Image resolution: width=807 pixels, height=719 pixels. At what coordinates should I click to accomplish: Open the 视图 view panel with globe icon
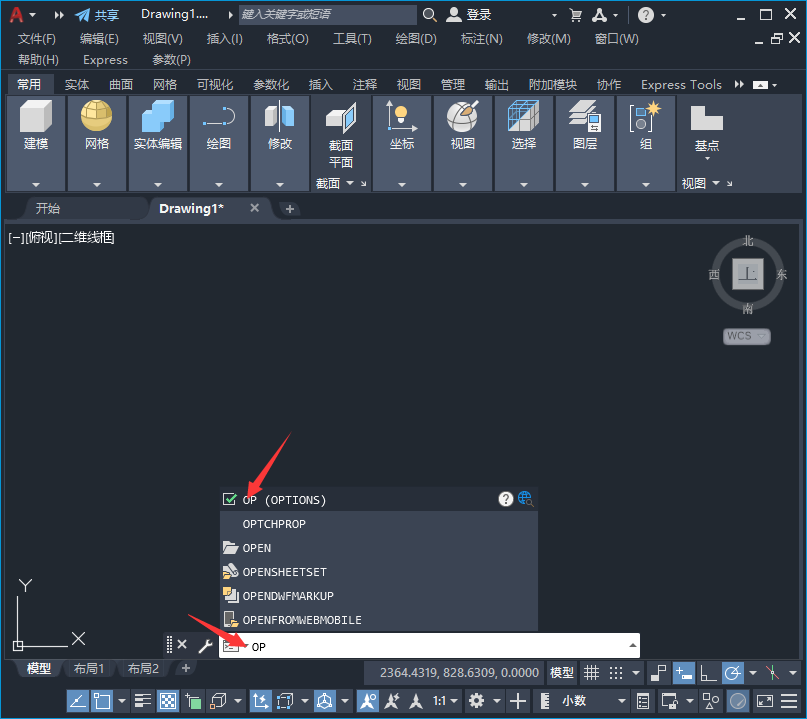tap(462, 143)
